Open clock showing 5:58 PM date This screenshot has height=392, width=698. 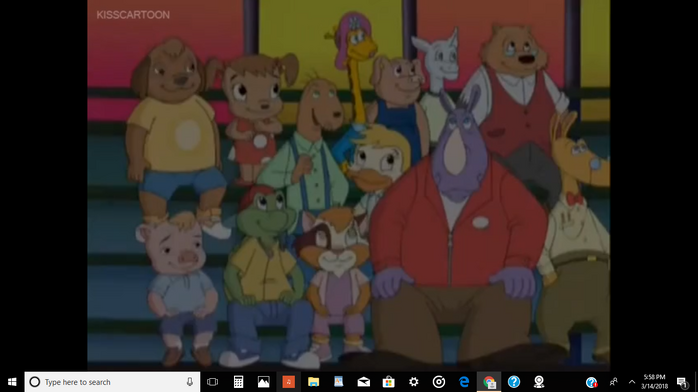[x=654, y=382]
